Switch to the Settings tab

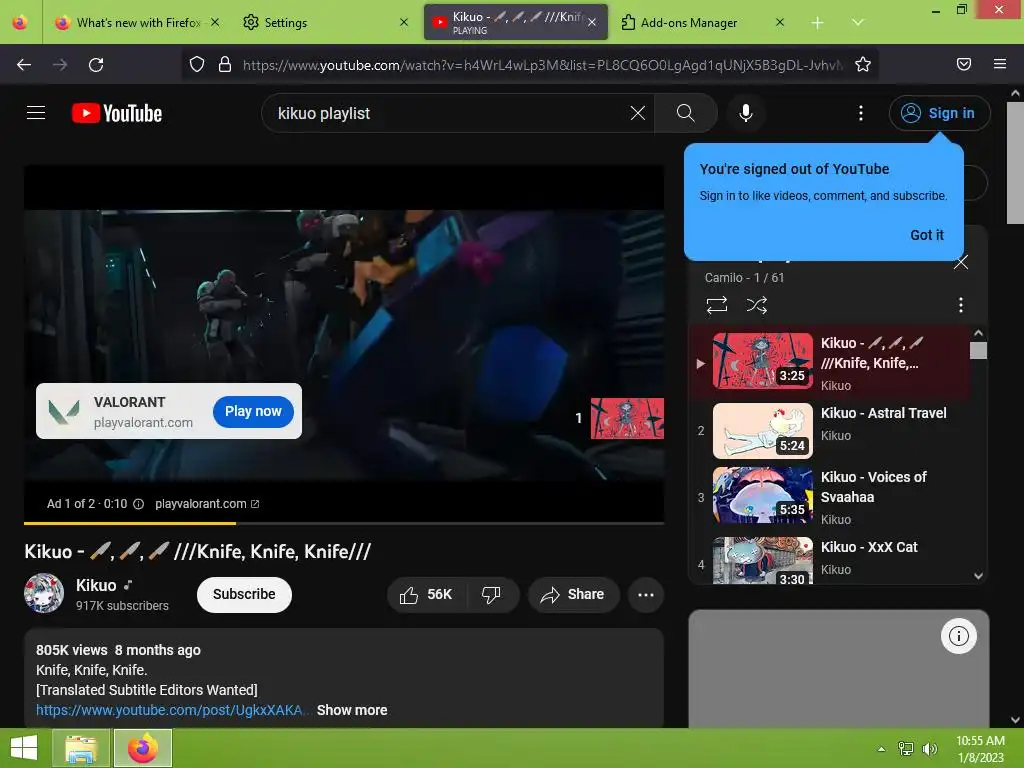[x=325, y=23]
